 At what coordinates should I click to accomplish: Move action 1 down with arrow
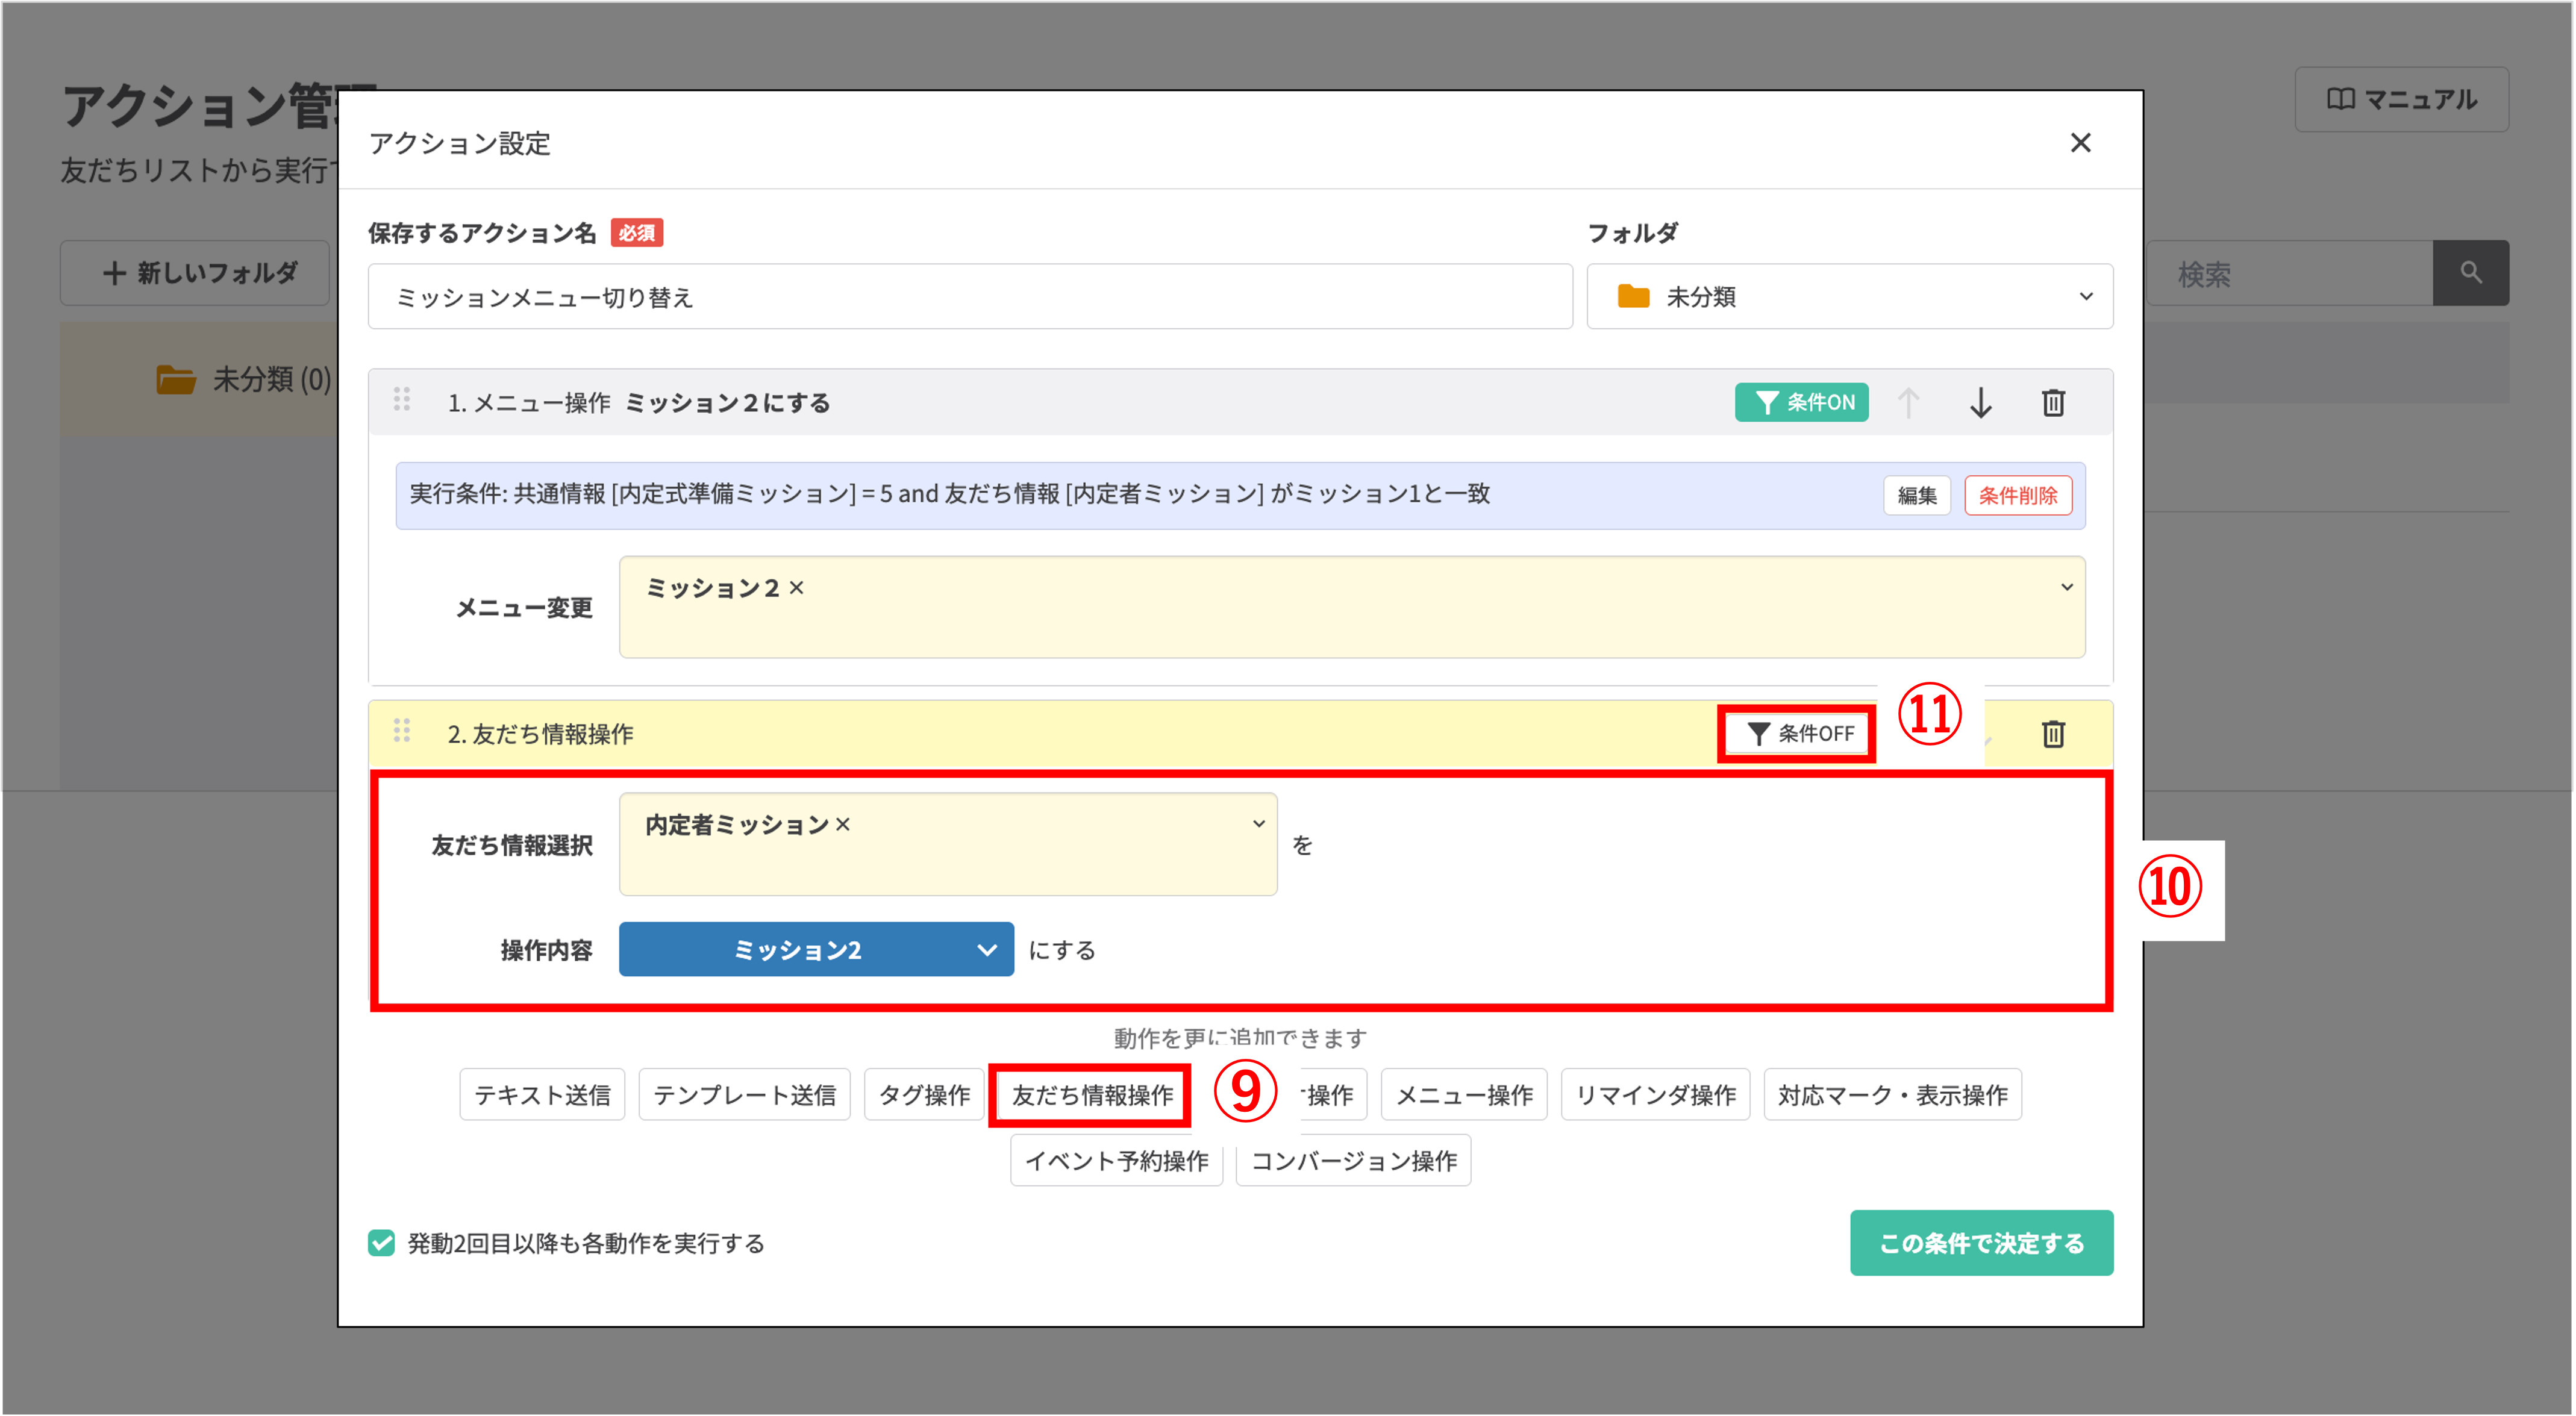pyautogui.click(x=1980, y=403)
